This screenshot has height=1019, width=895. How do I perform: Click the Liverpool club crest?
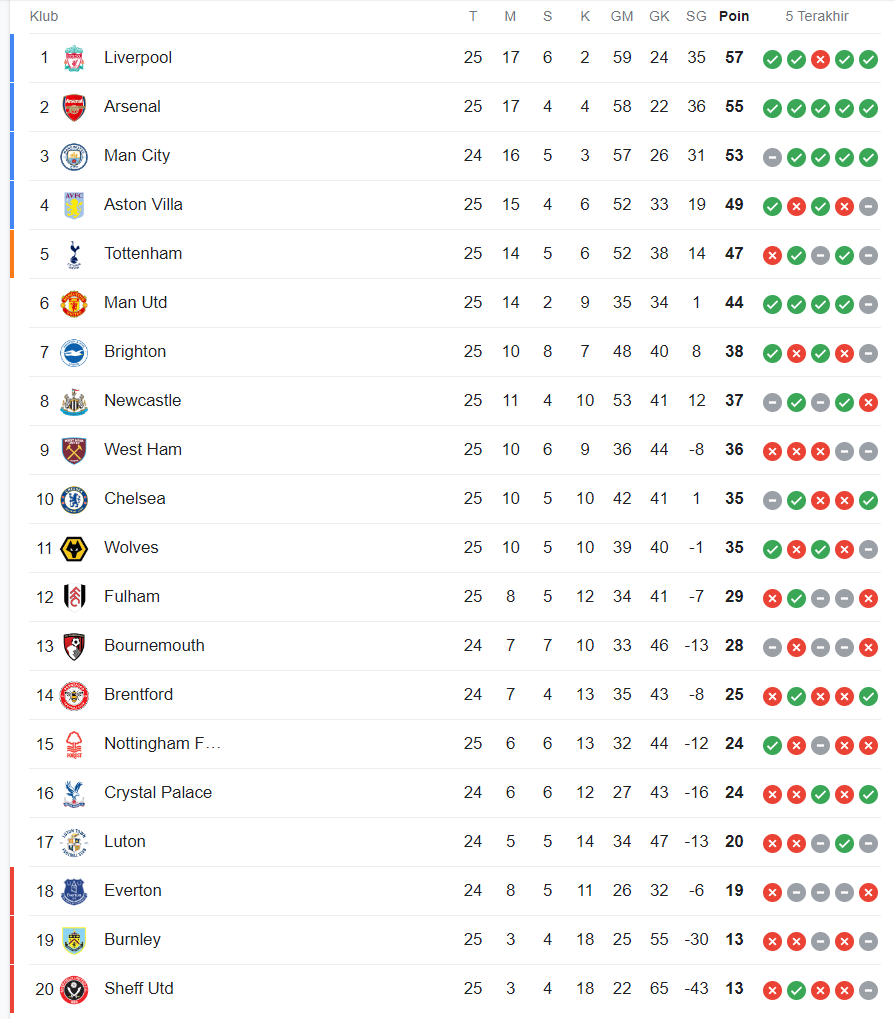click(74, 58)
